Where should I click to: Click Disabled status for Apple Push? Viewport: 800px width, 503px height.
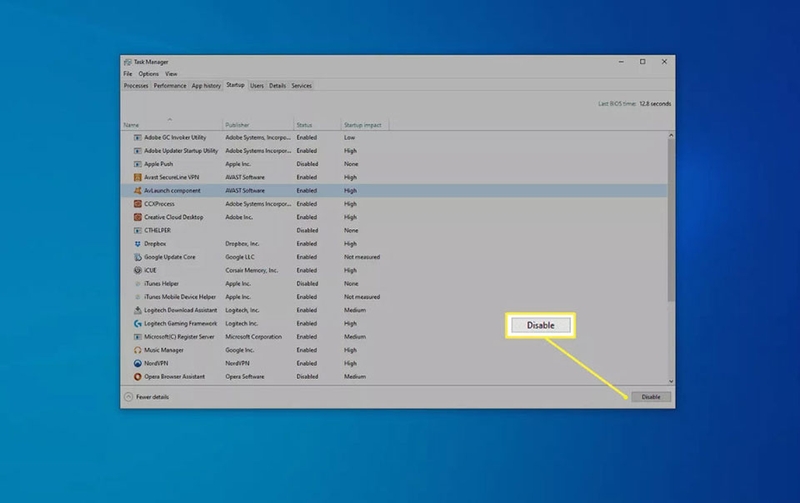click(307, 164)
